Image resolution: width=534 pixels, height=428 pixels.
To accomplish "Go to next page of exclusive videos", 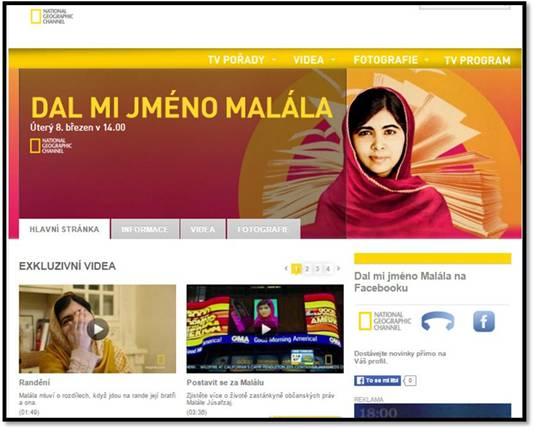I will [338, 268].
